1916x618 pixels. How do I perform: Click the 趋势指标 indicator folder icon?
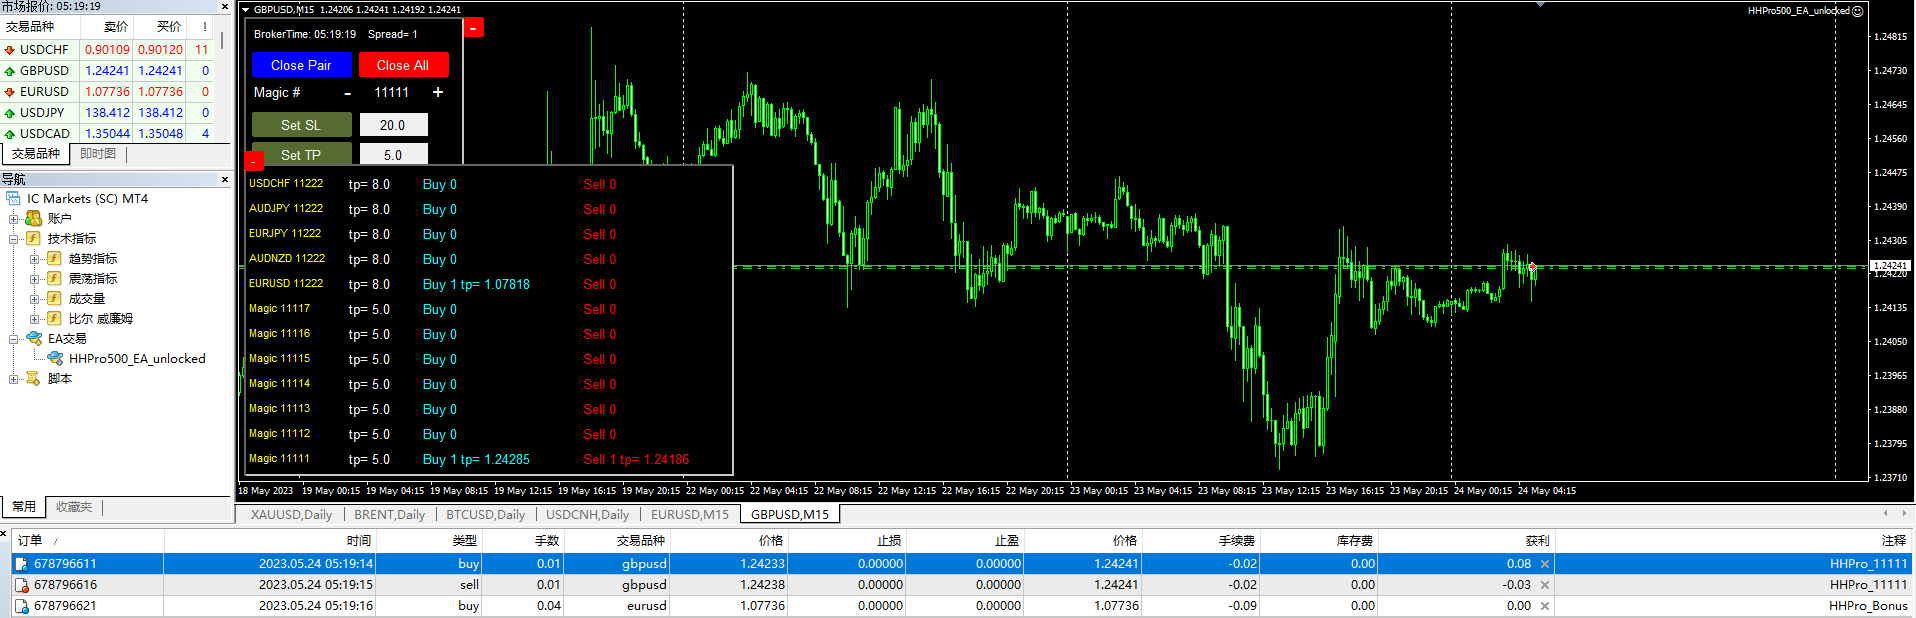(55, 258)
